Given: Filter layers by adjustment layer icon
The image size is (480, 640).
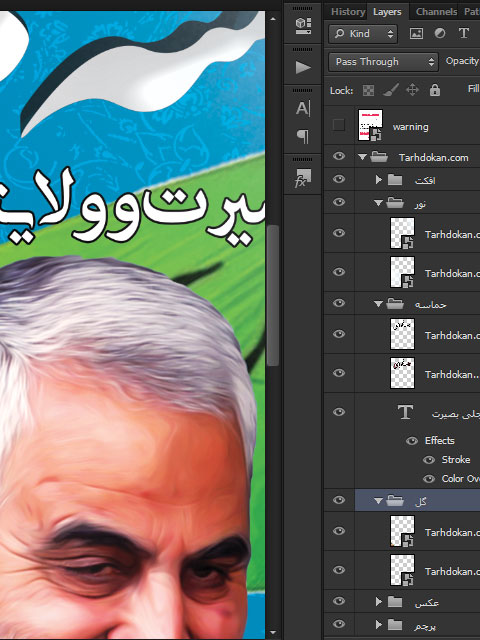Looking at the screenshot, I should (x=440, y=33).
